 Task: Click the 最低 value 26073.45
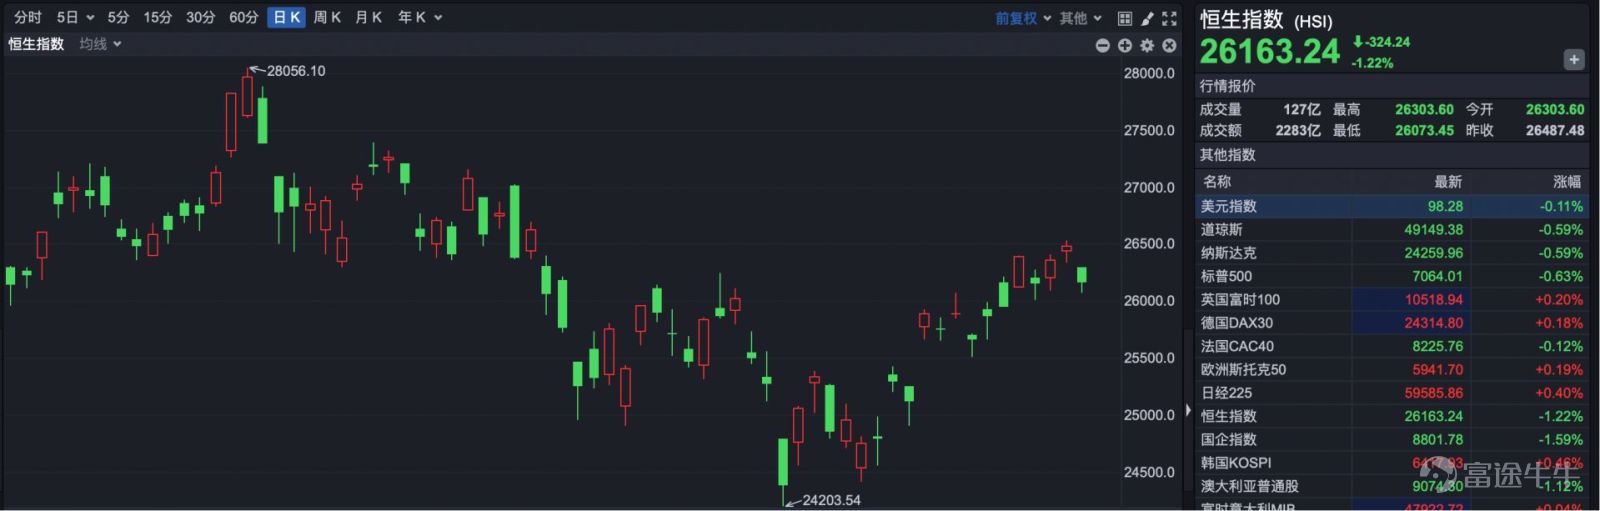pos(1424,130)
